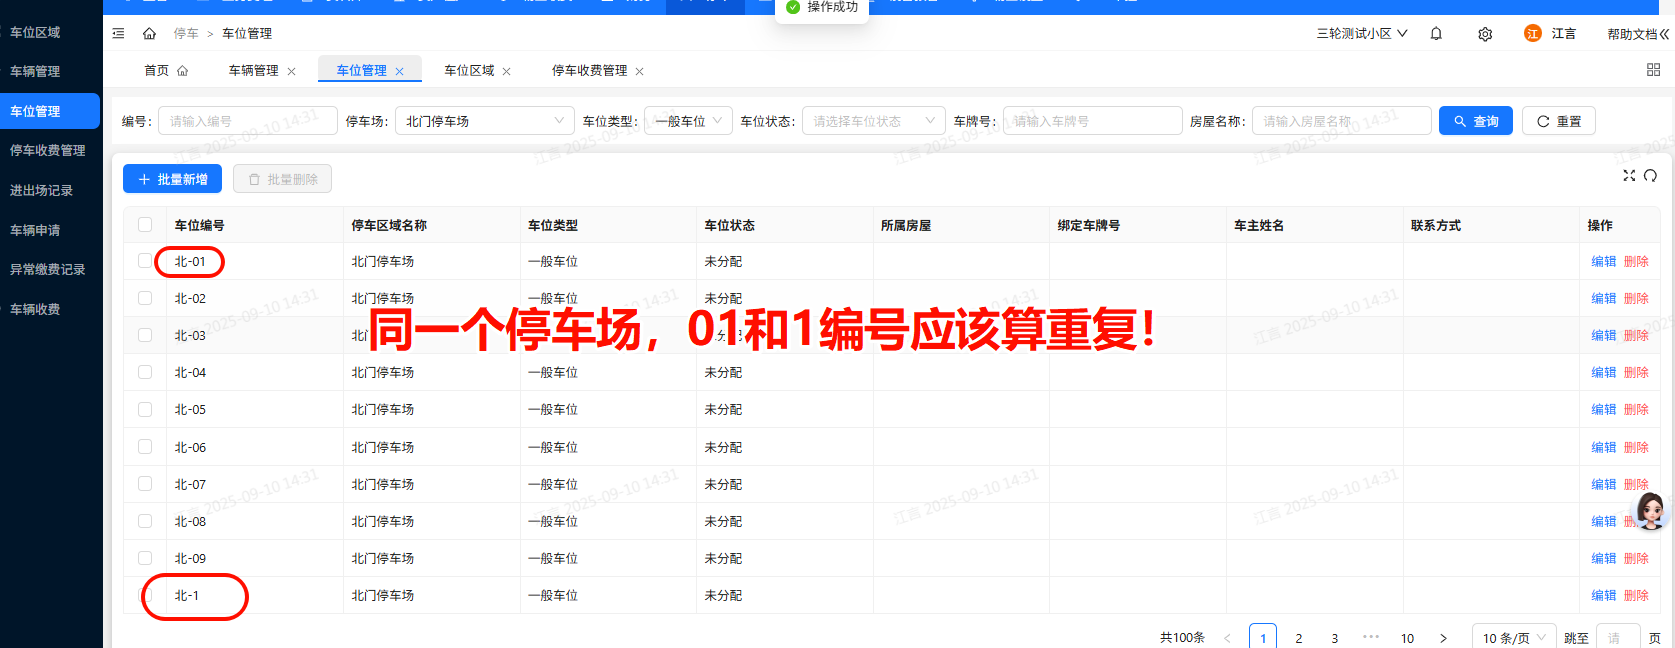Refresh the table with reload icon

point(1650,175)
